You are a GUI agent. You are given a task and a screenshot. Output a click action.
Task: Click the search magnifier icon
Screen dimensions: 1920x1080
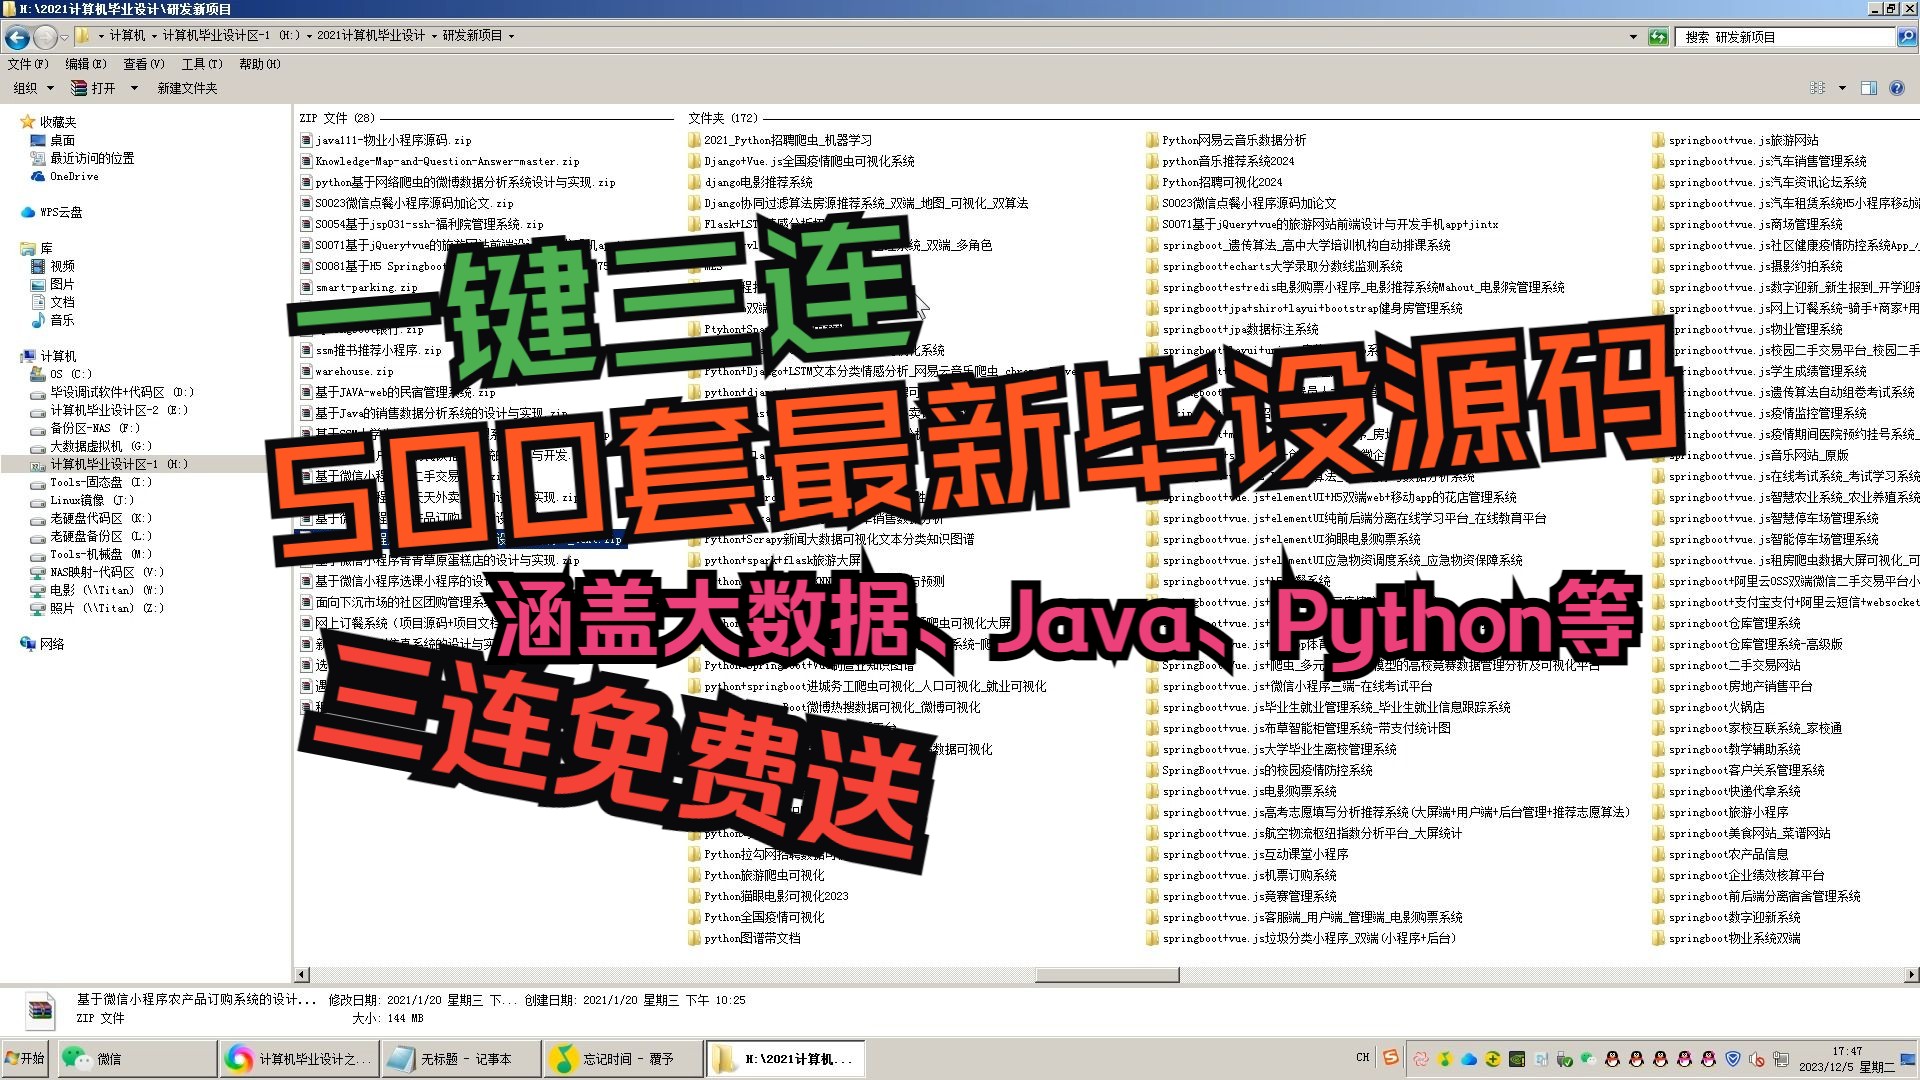(x=1906, y=37)
